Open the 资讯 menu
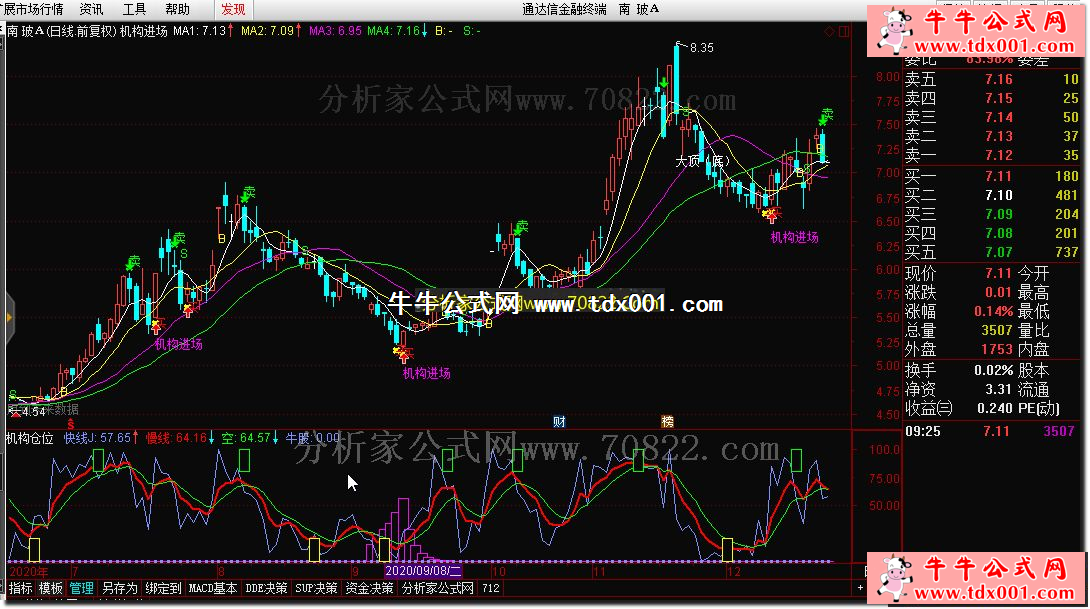 91,9
